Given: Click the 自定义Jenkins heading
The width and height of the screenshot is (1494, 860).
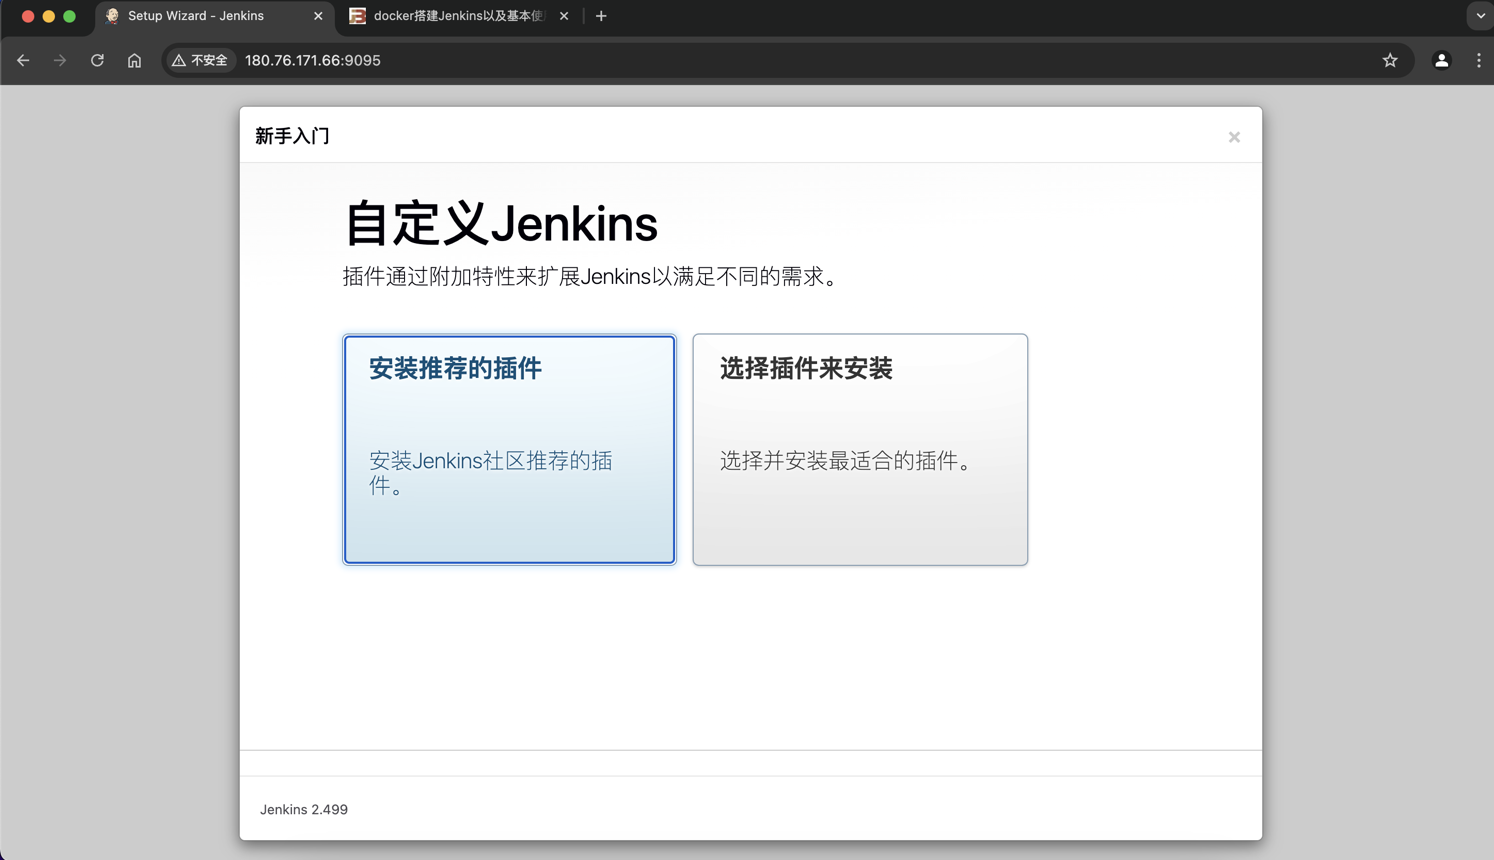Looking at the screenshot, I should [x=501, y=223].
